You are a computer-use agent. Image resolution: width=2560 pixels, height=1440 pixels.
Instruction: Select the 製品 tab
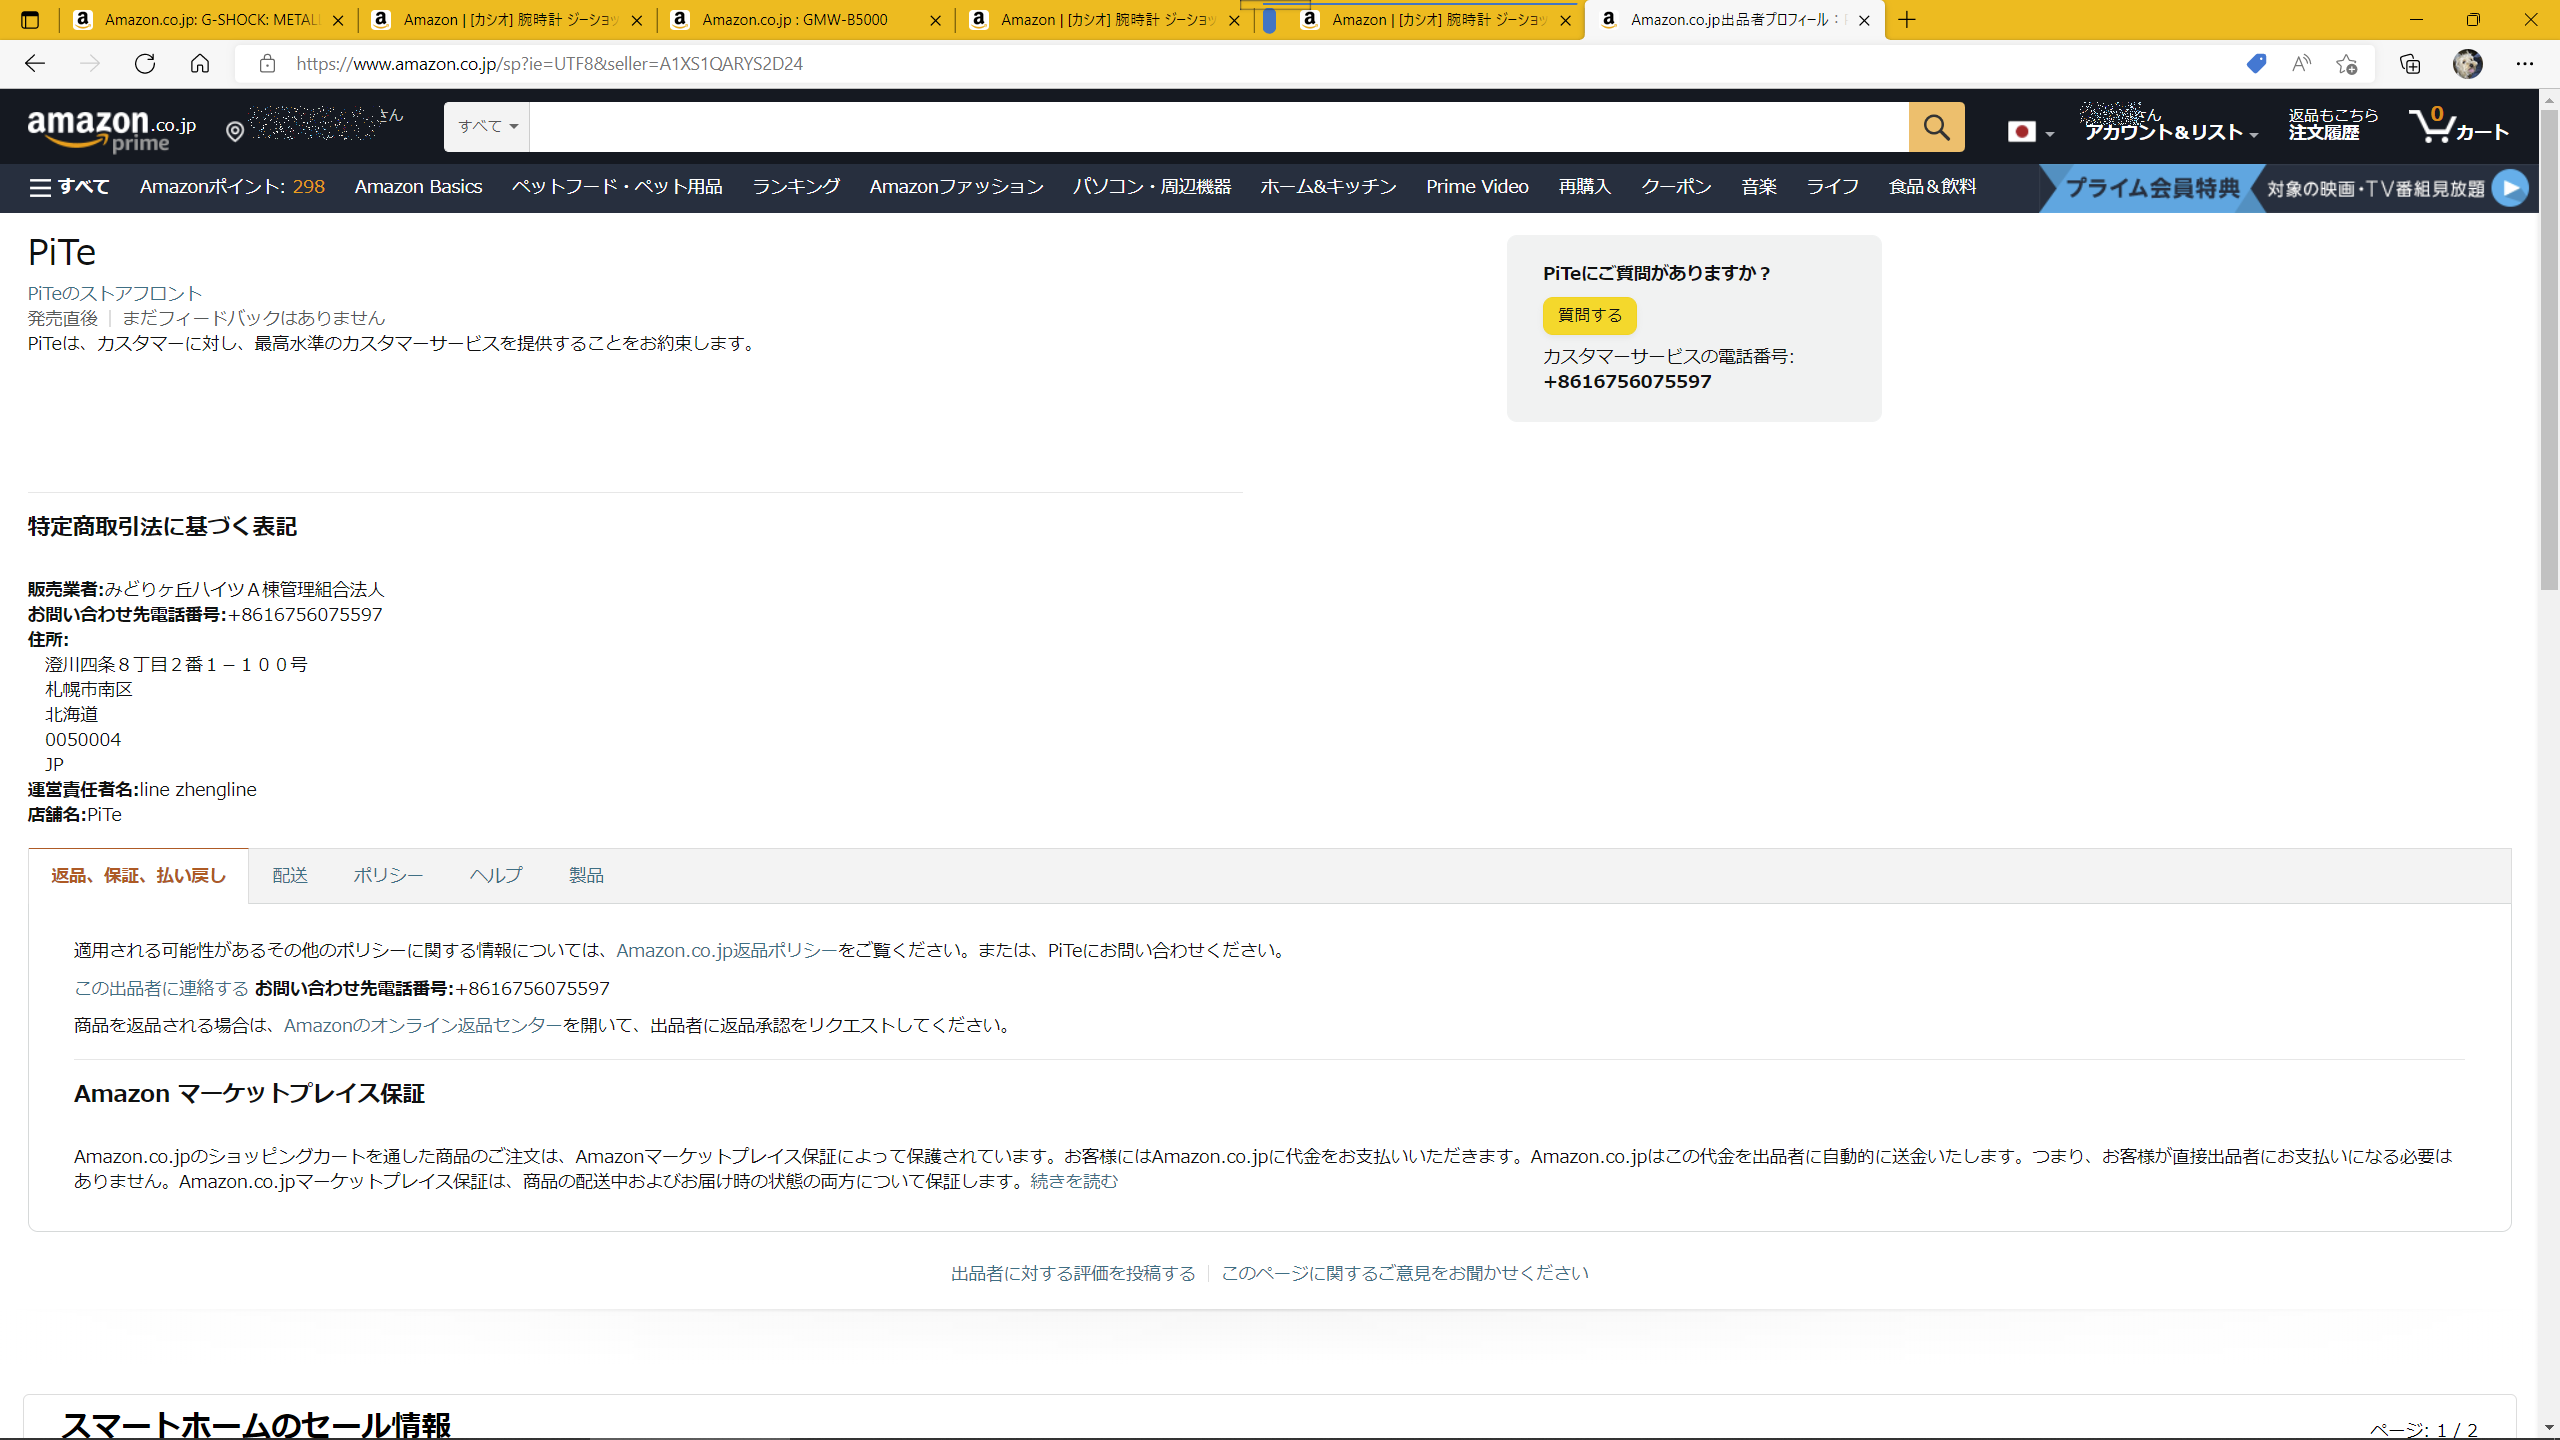click(586, 876)
